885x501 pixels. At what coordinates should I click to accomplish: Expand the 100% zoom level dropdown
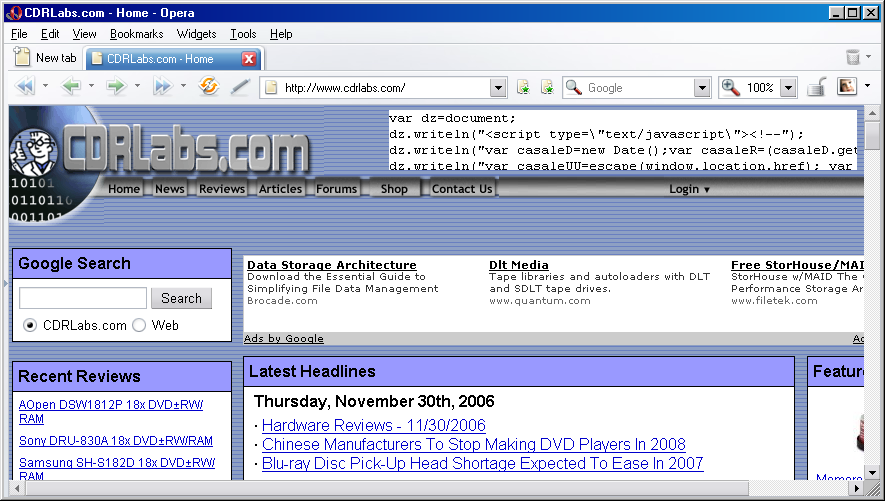pyautogui.click(x=788, y=88)
